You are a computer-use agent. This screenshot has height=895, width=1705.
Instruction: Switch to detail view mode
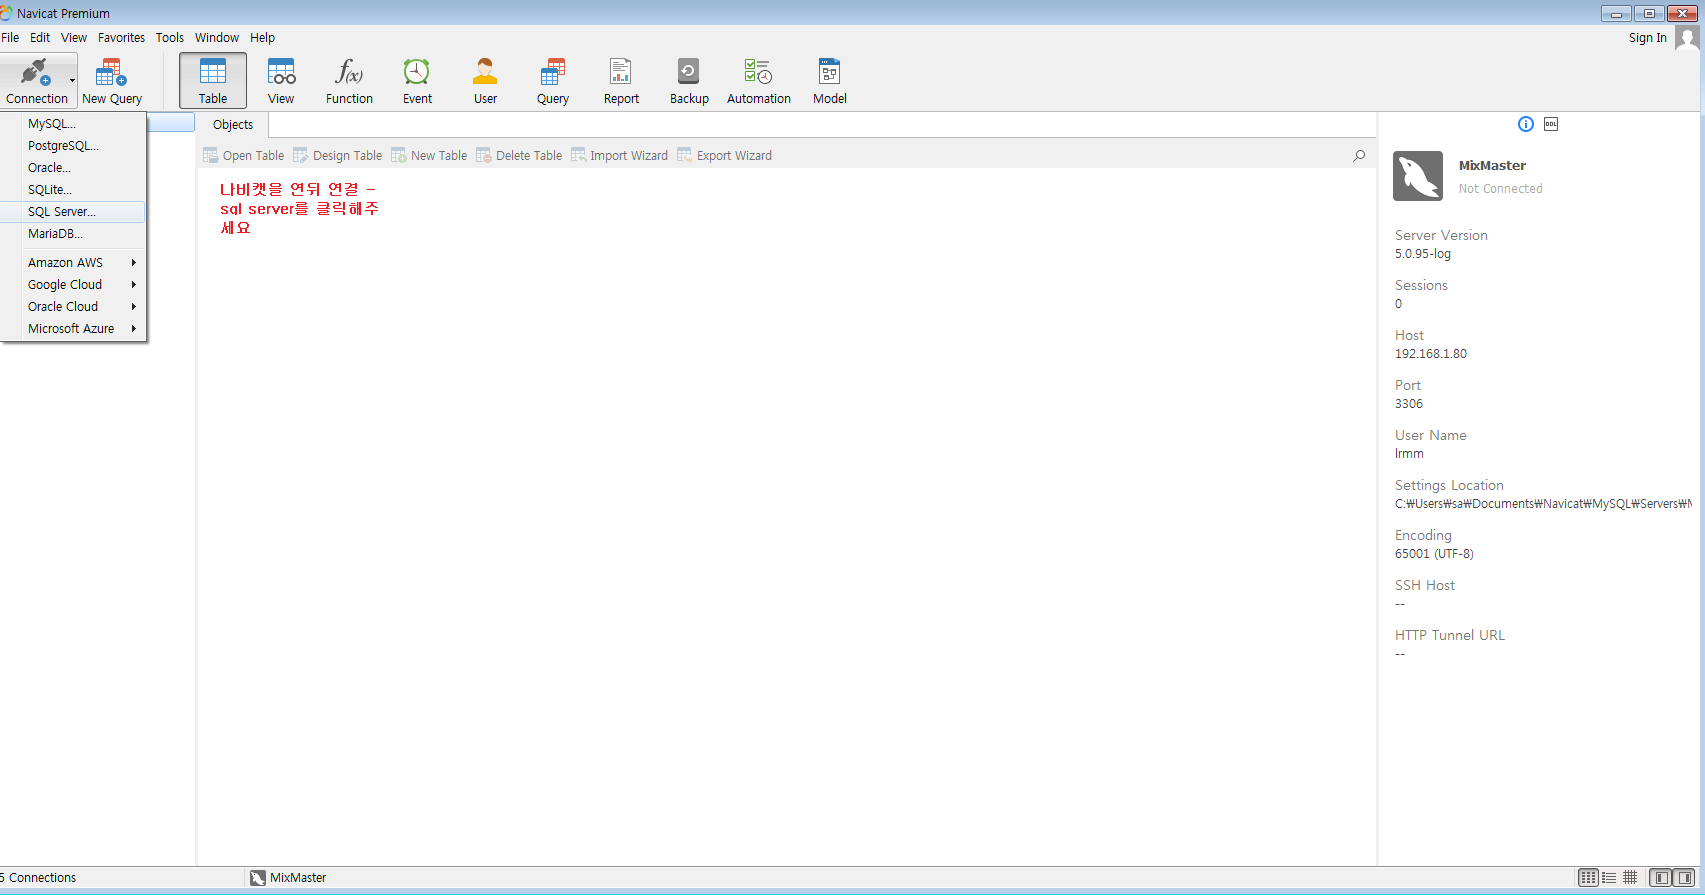[x=1609, y=877]
